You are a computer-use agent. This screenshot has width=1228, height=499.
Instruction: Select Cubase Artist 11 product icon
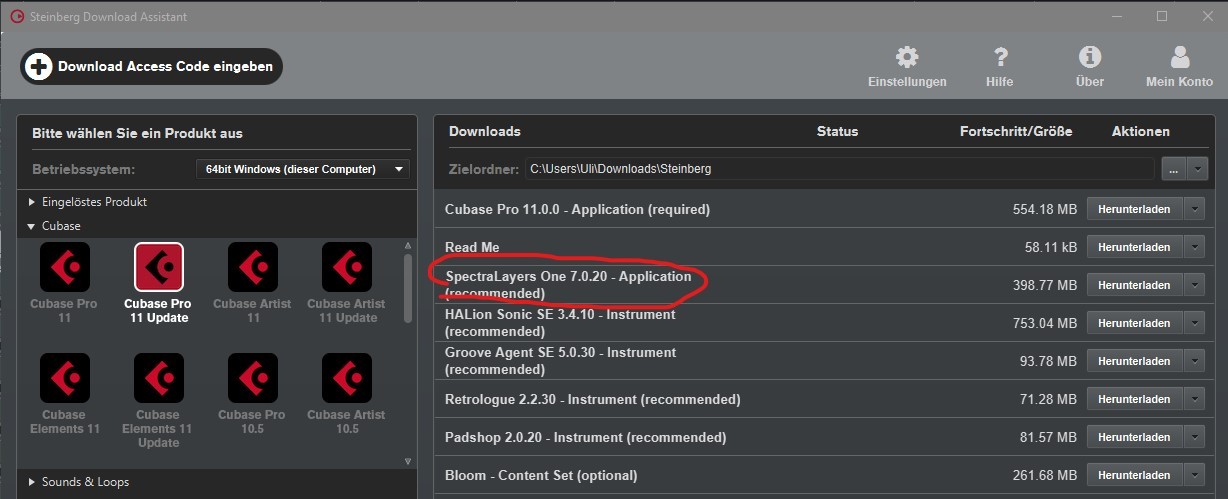tap(252, 267)
